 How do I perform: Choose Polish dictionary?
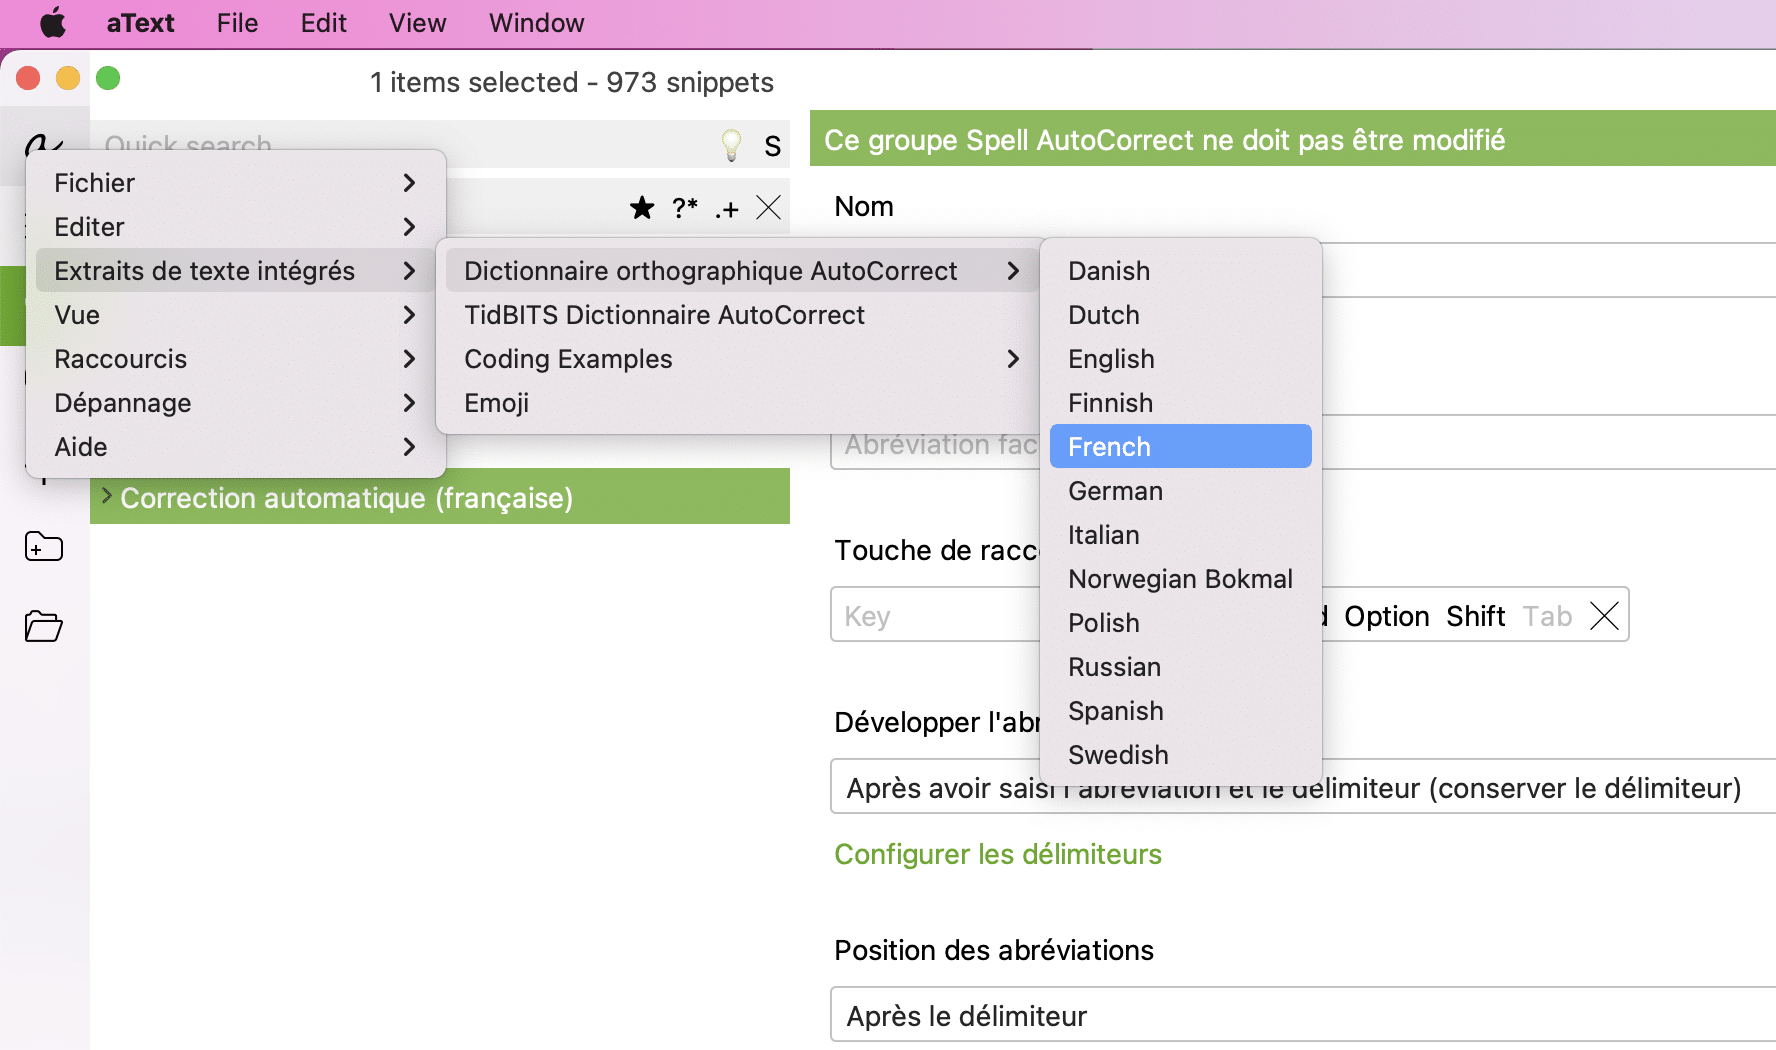click(1181, 623)
